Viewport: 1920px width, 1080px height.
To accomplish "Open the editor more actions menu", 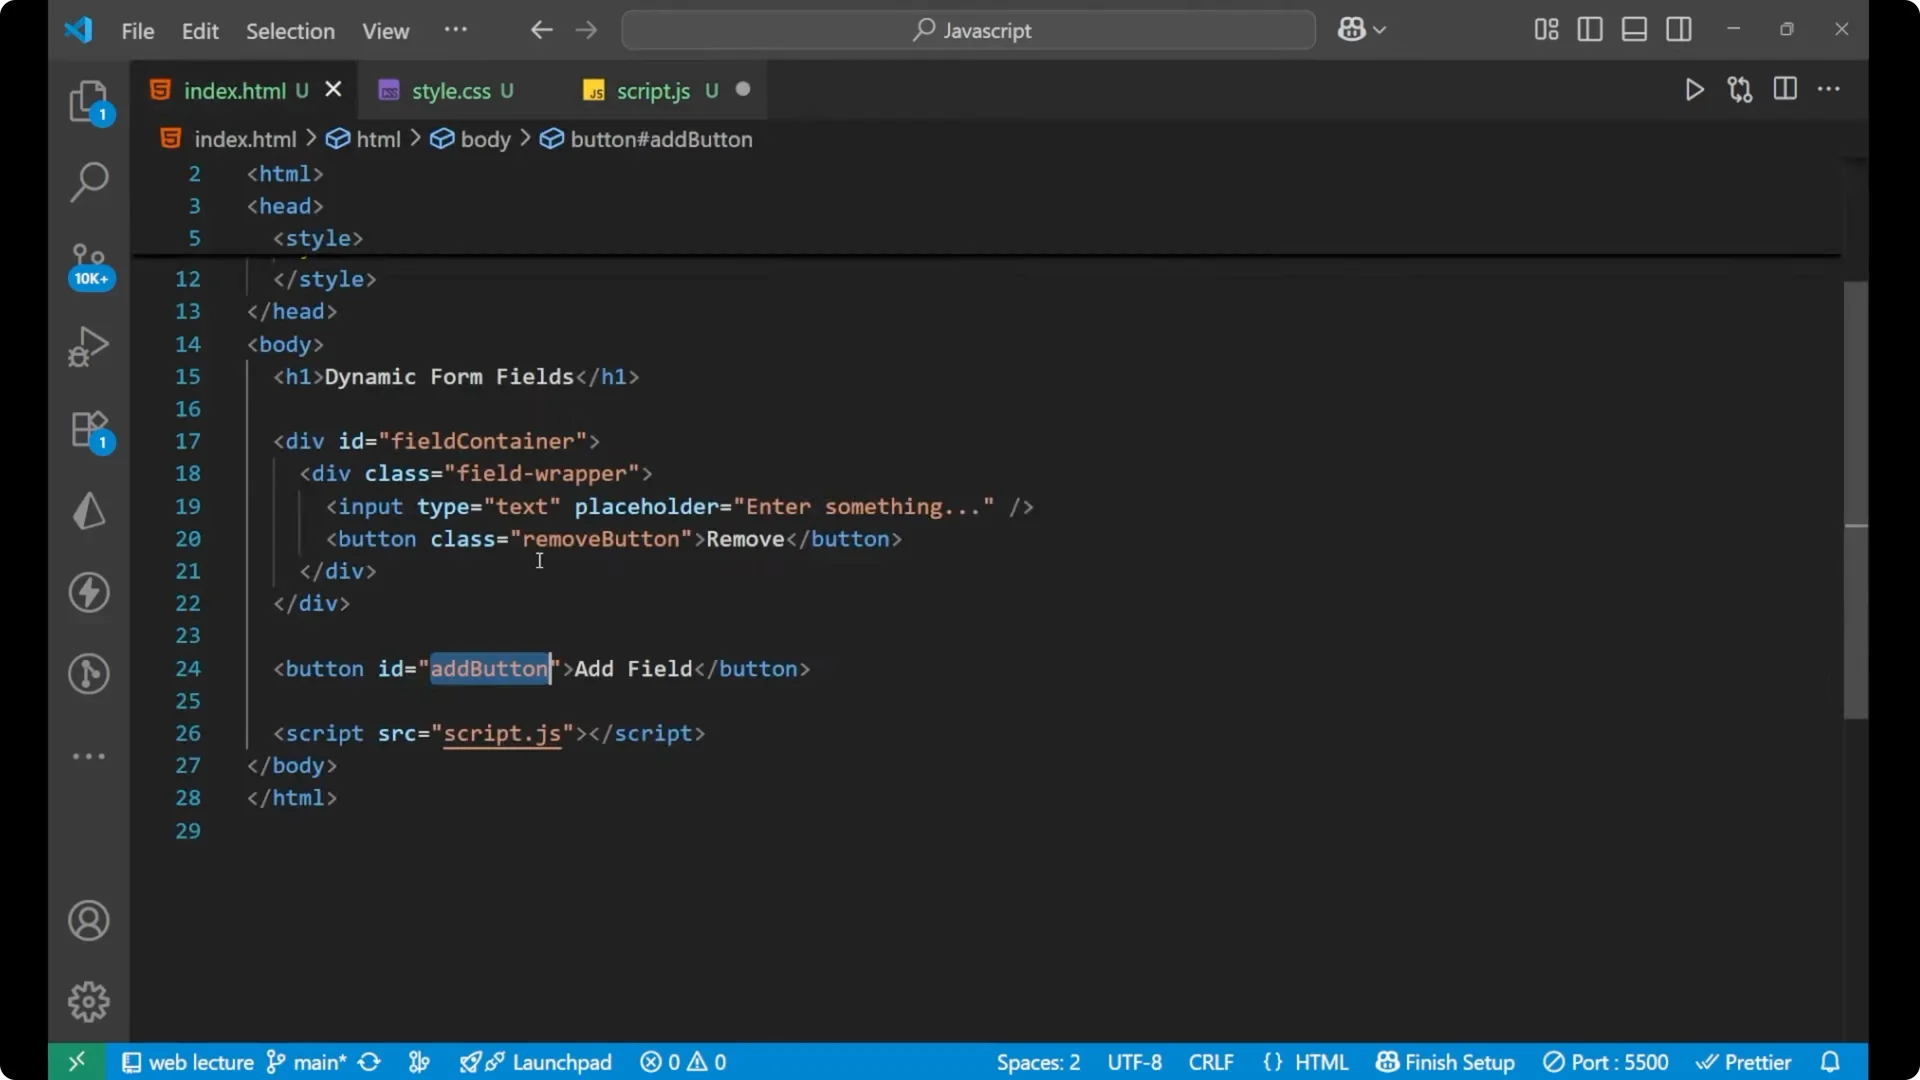I will [x=1830, y=89].
